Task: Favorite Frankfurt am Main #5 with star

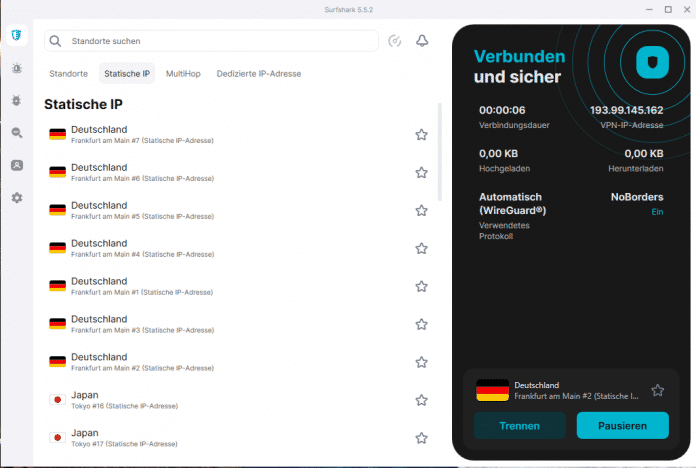Action: point(421,210)
